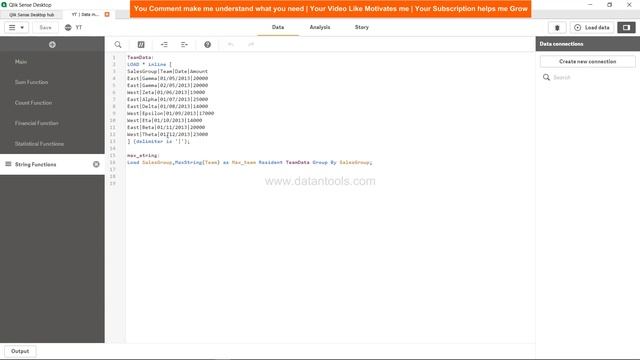Screen dimensions: 640x360
Task: Click Create new connection
Action: click(587, 62)
